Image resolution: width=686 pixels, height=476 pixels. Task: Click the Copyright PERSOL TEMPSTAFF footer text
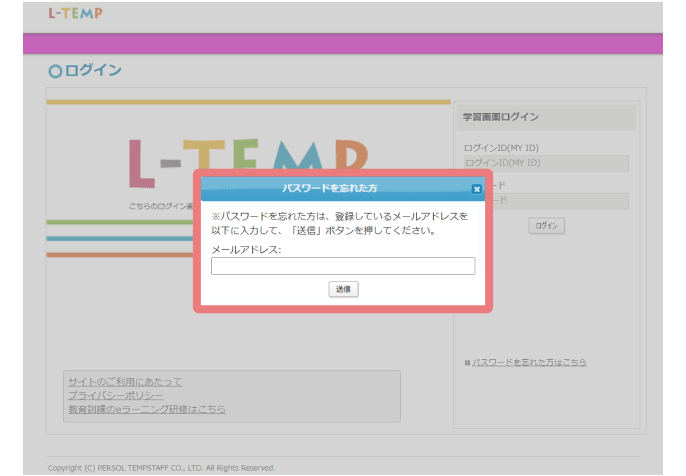pyautogui.click(x=161, y=468)
